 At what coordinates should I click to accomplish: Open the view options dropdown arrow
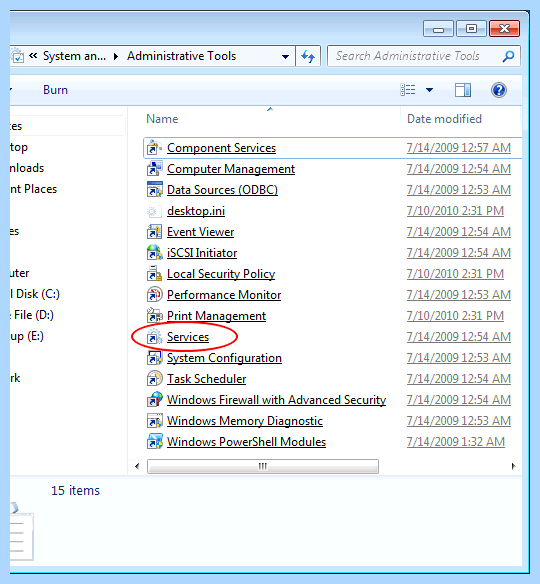429,90
